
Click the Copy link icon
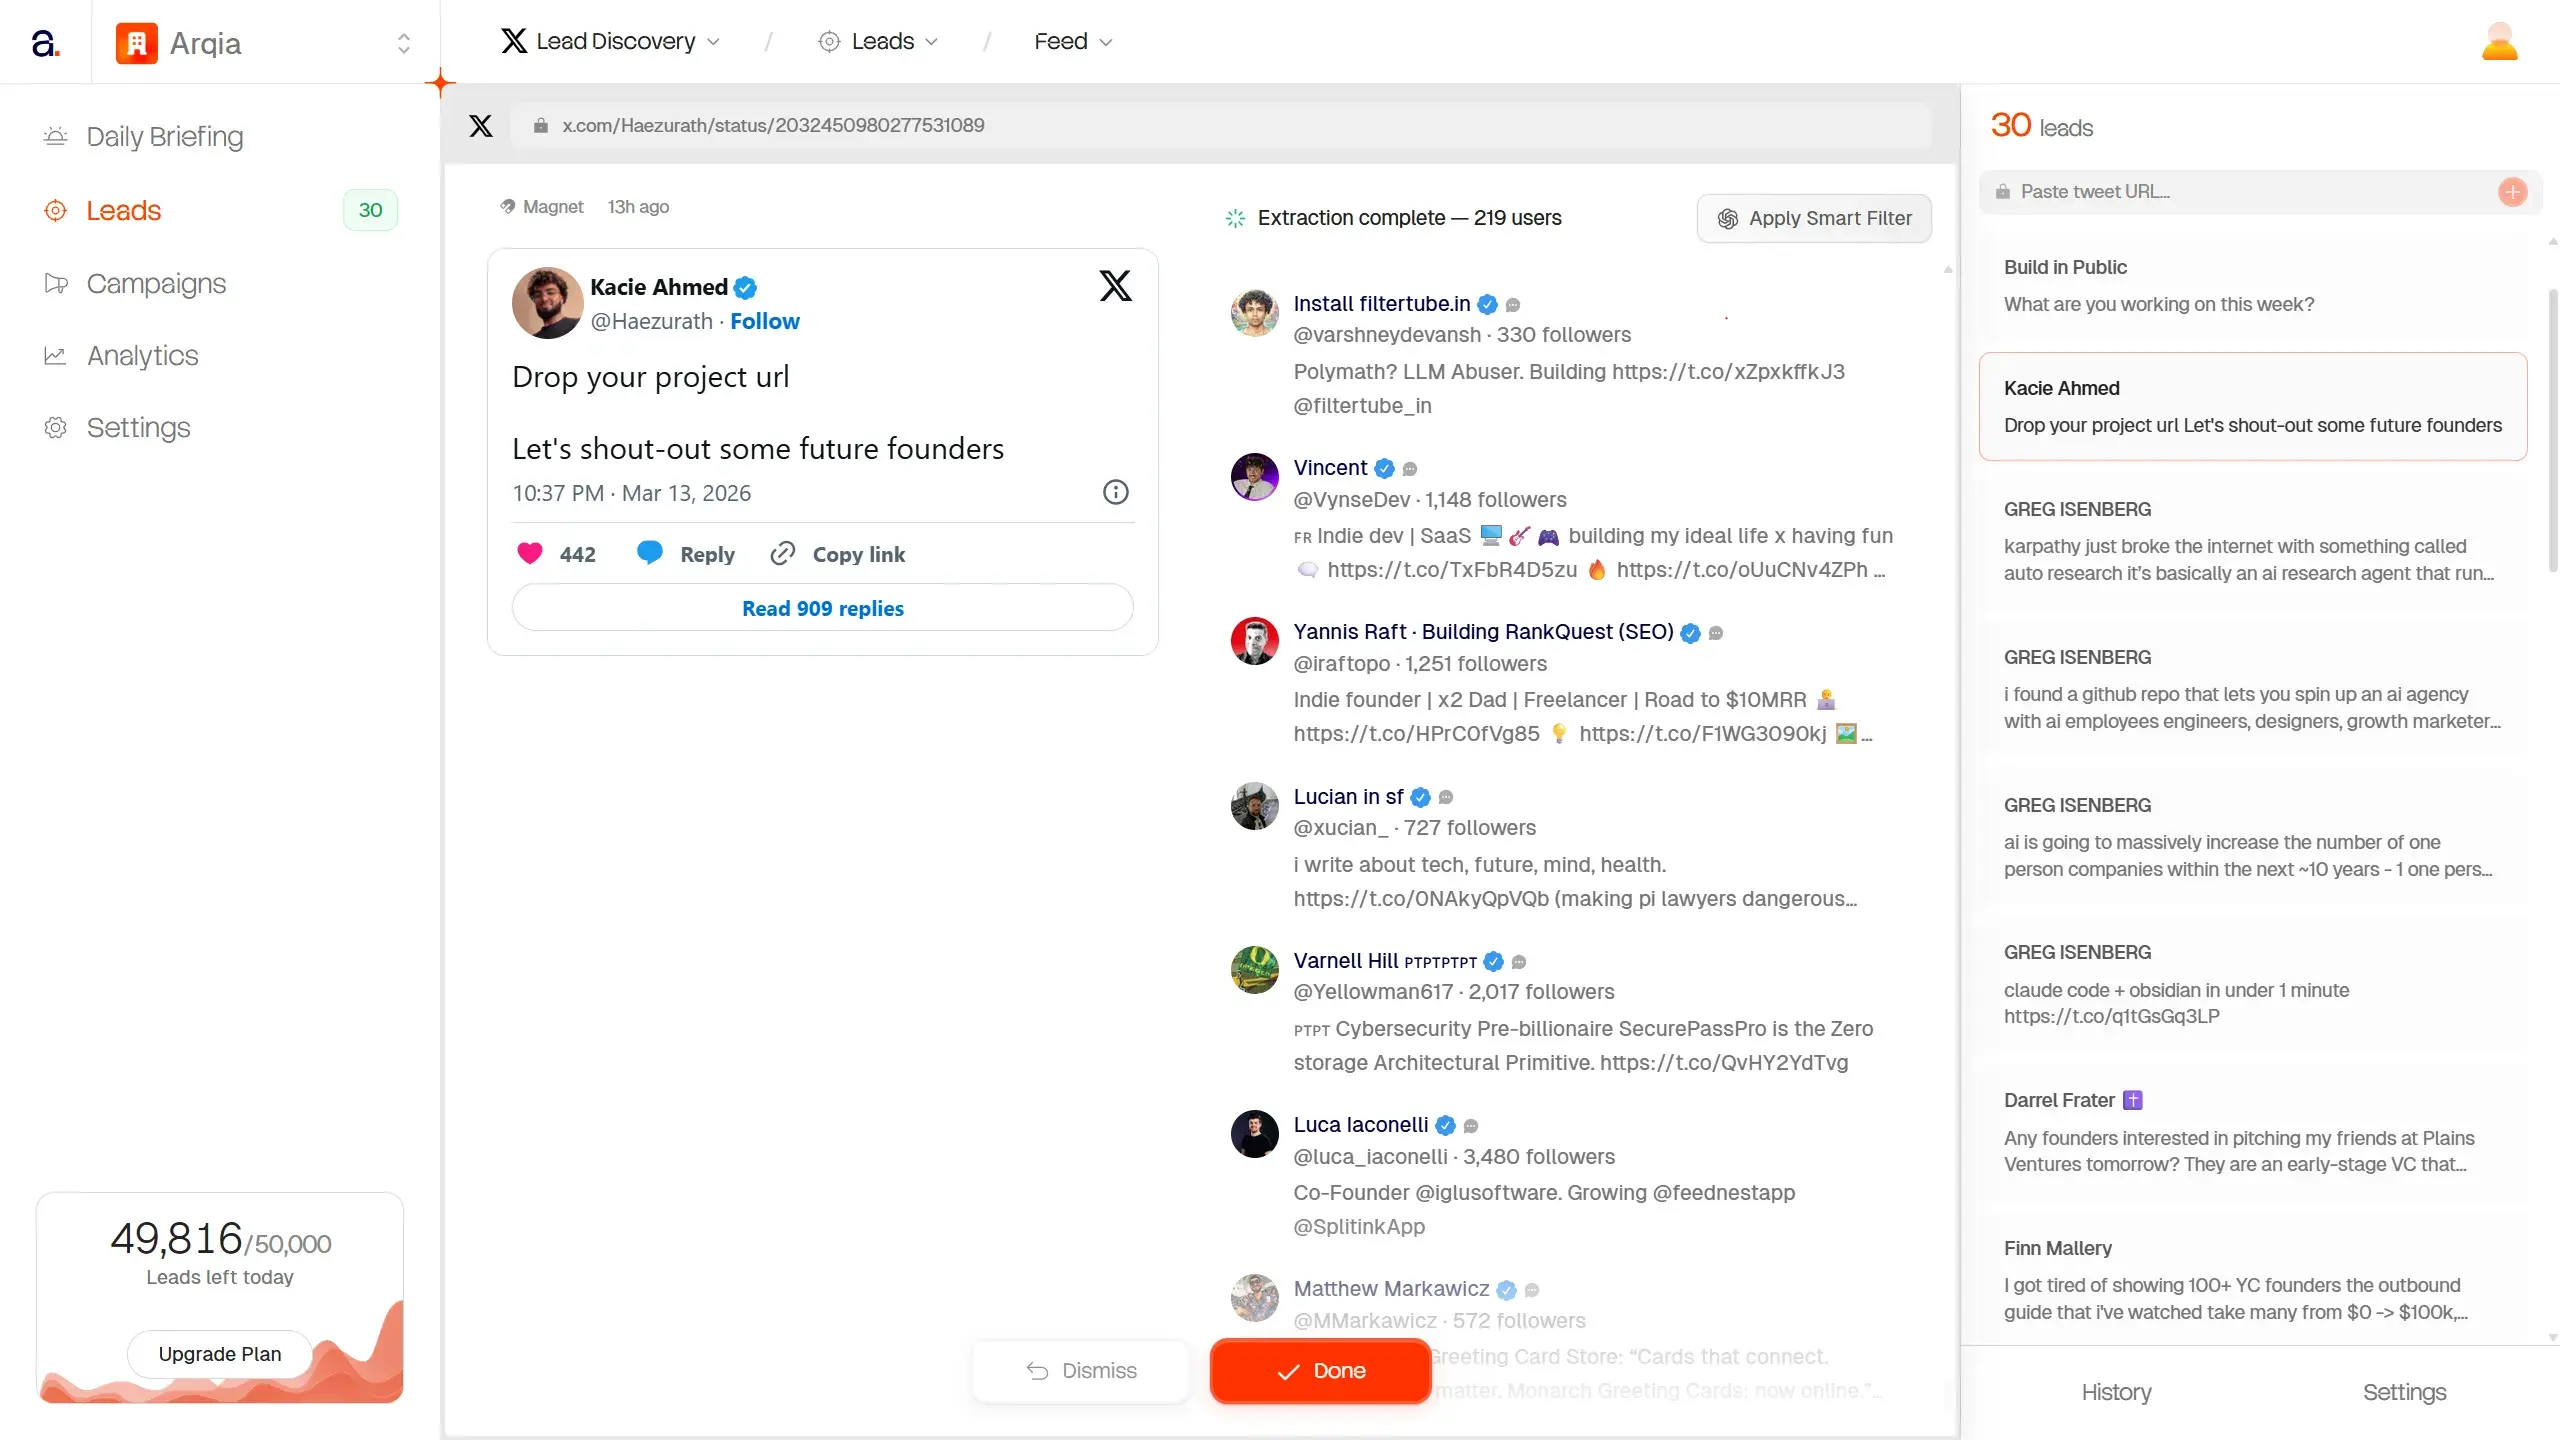pyautogui.click(x=782, y=553)
